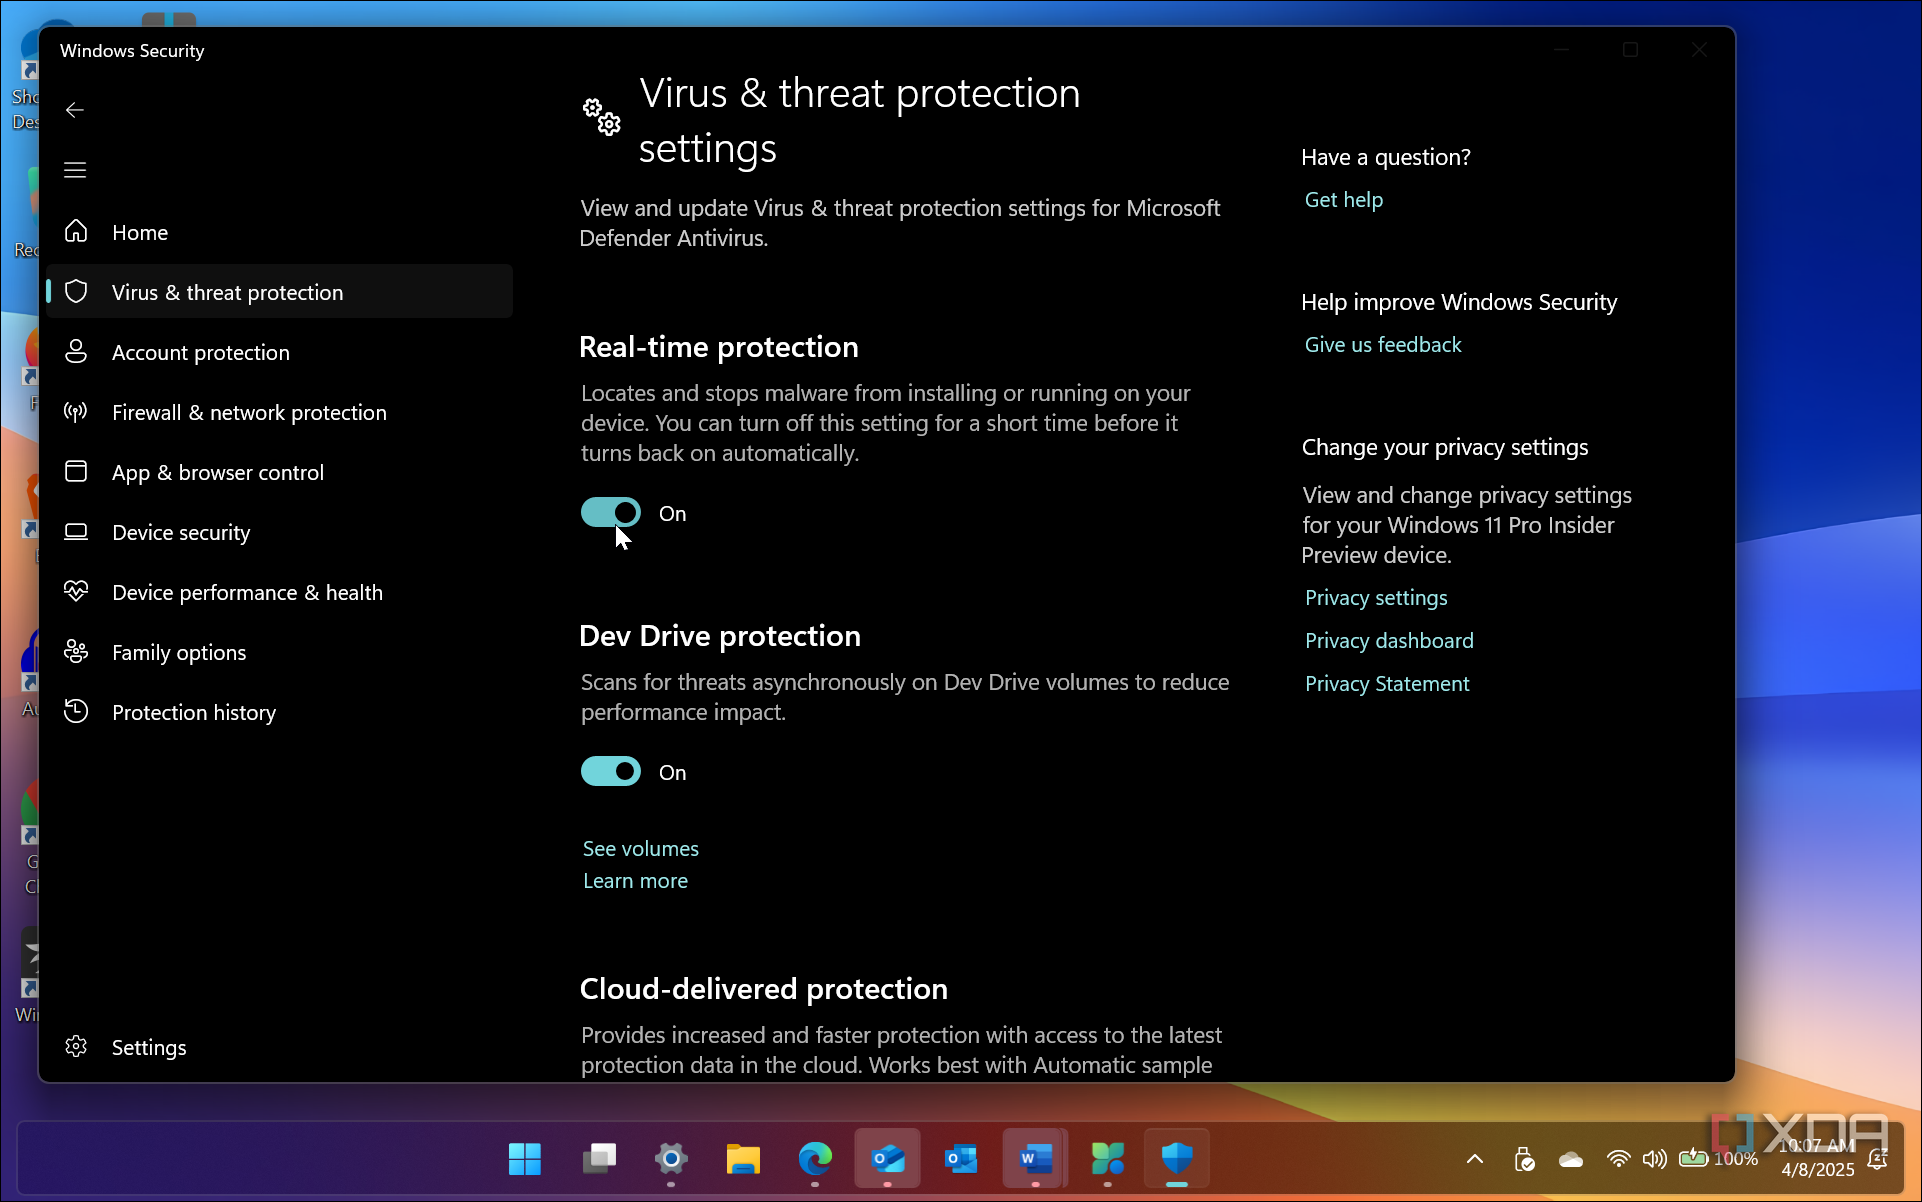Click See volumes under Dev Drive protection
Image resolution: width=1922 pixels, height=1202 pixels.
click(641, 849)
